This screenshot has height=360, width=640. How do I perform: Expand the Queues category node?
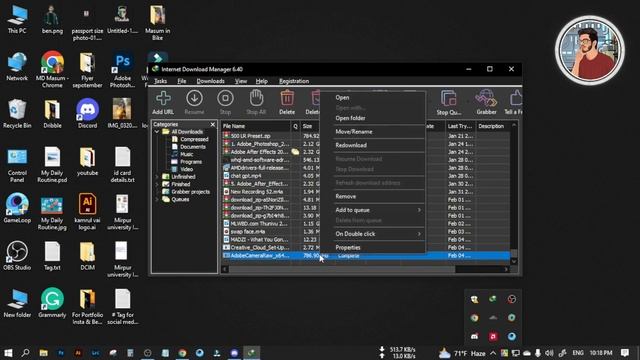click(157, 199)
